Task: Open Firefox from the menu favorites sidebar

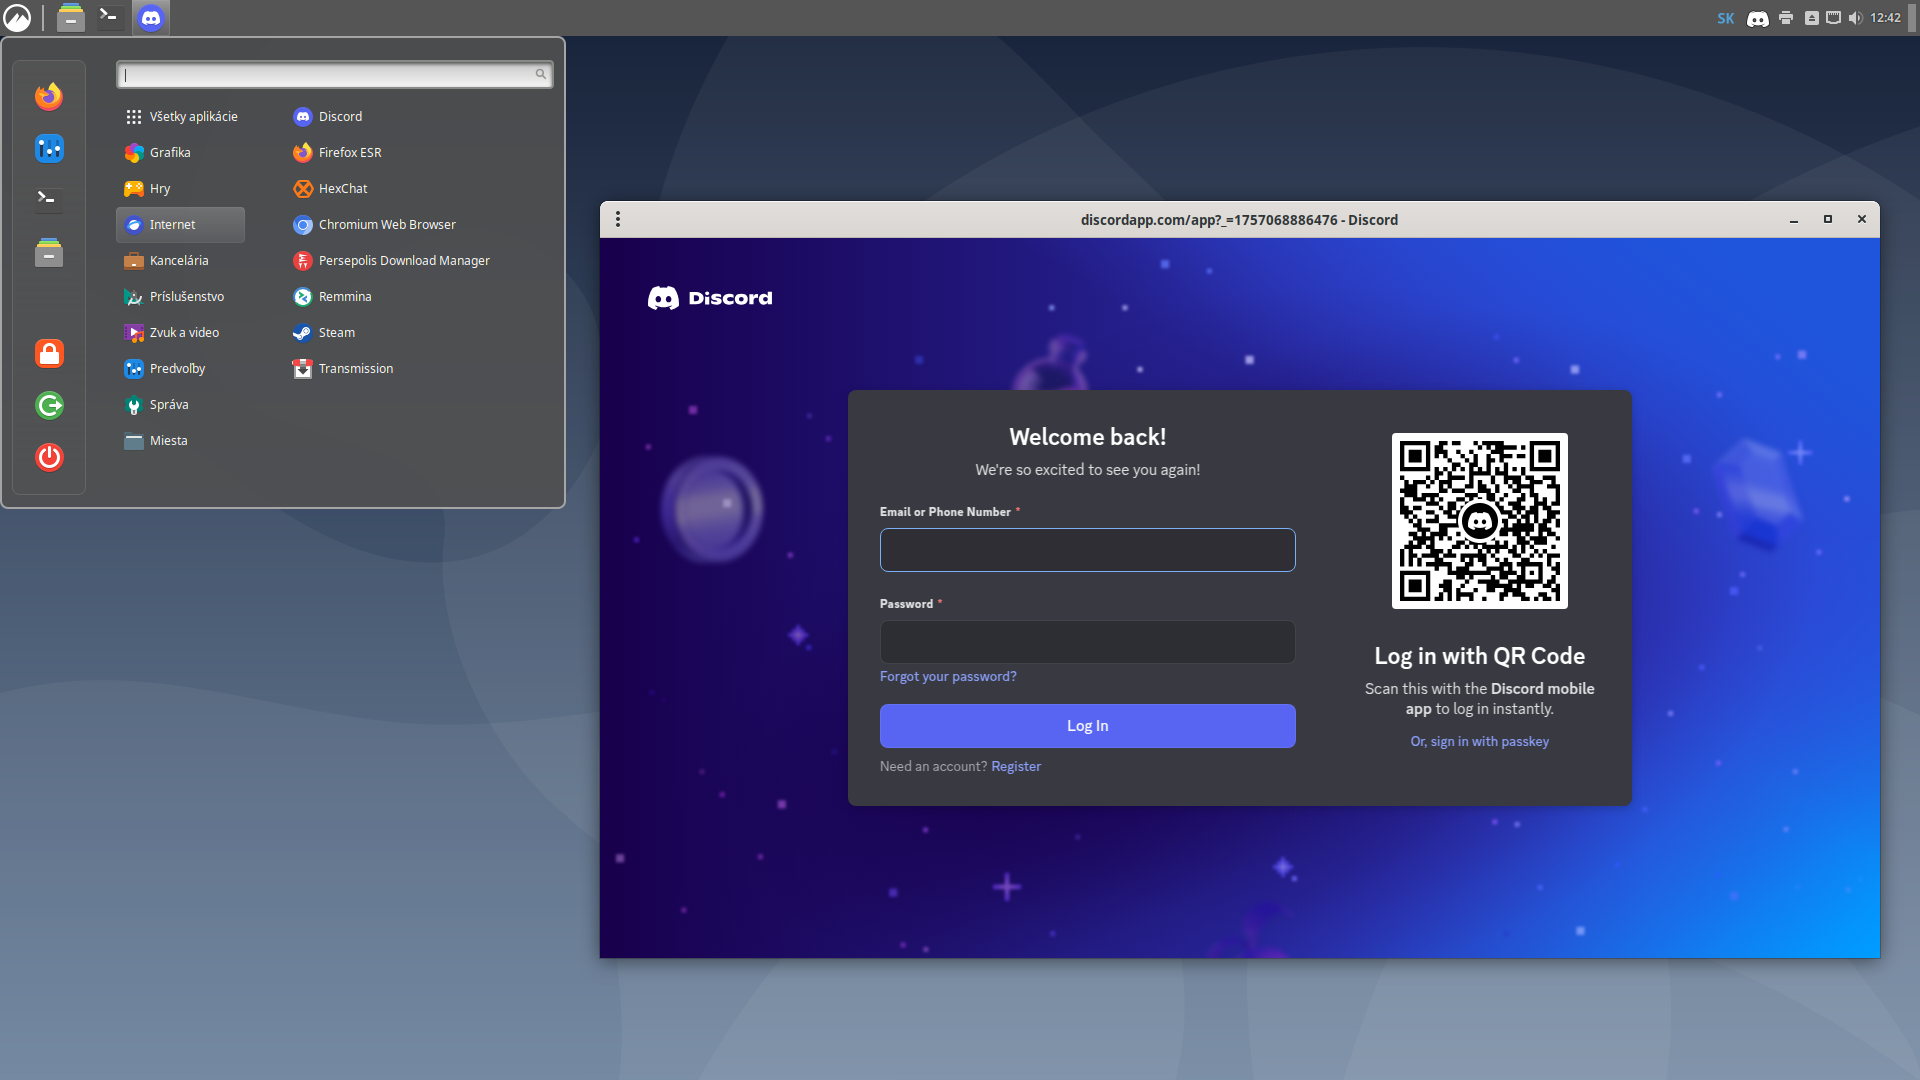Action: coord(49,96)
